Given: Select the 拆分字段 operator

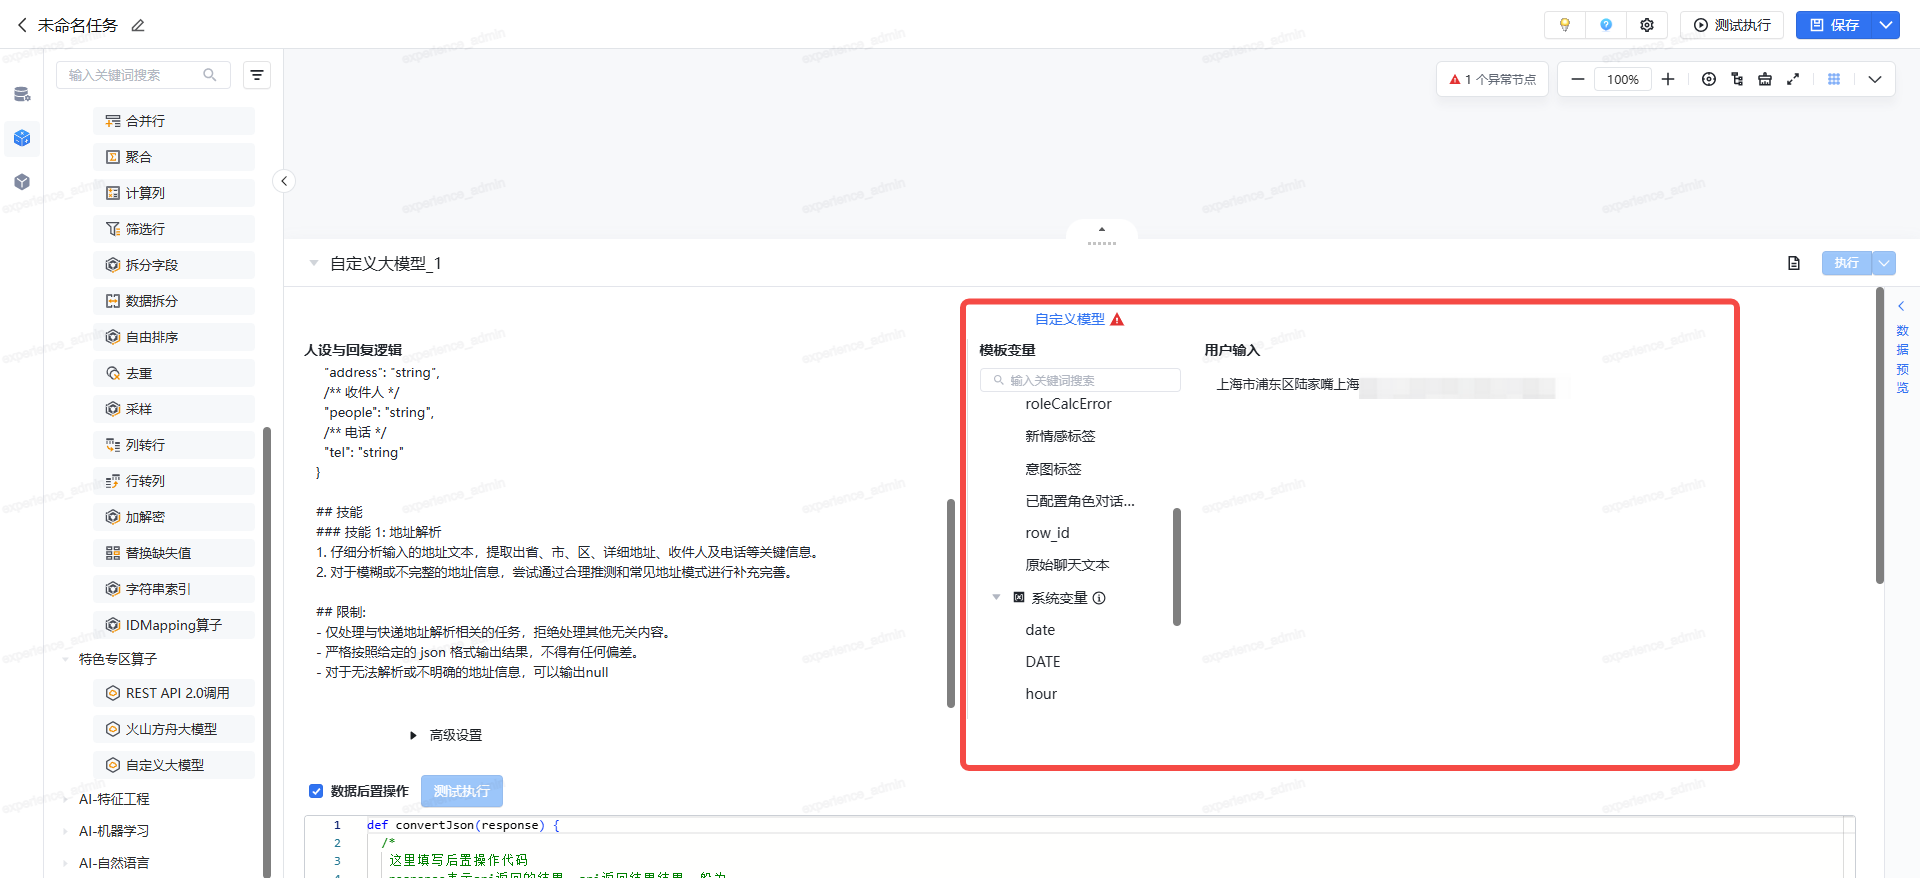Looking at the screenshot, I should [x=174, y=265].
